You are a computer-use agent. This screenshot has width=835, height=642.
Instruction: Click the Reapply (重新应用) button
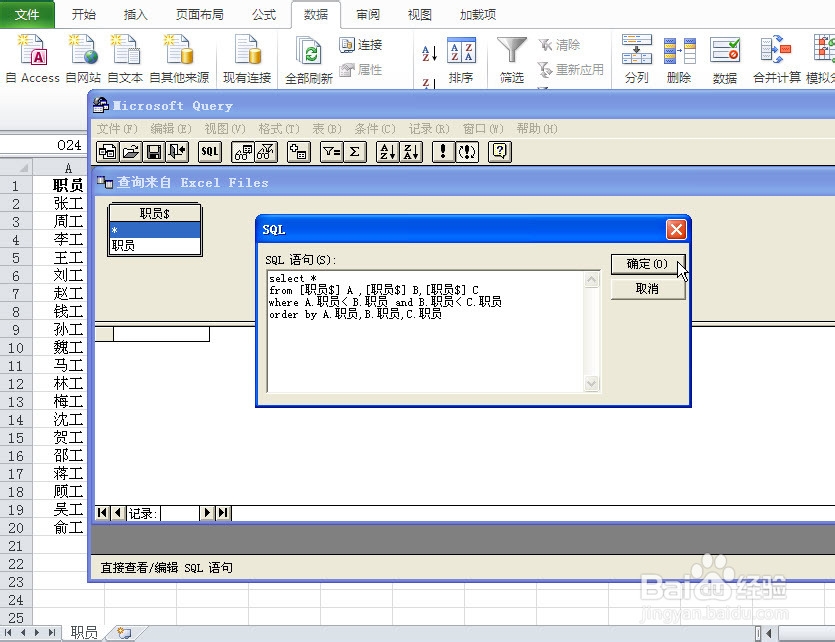pos(570,70)
